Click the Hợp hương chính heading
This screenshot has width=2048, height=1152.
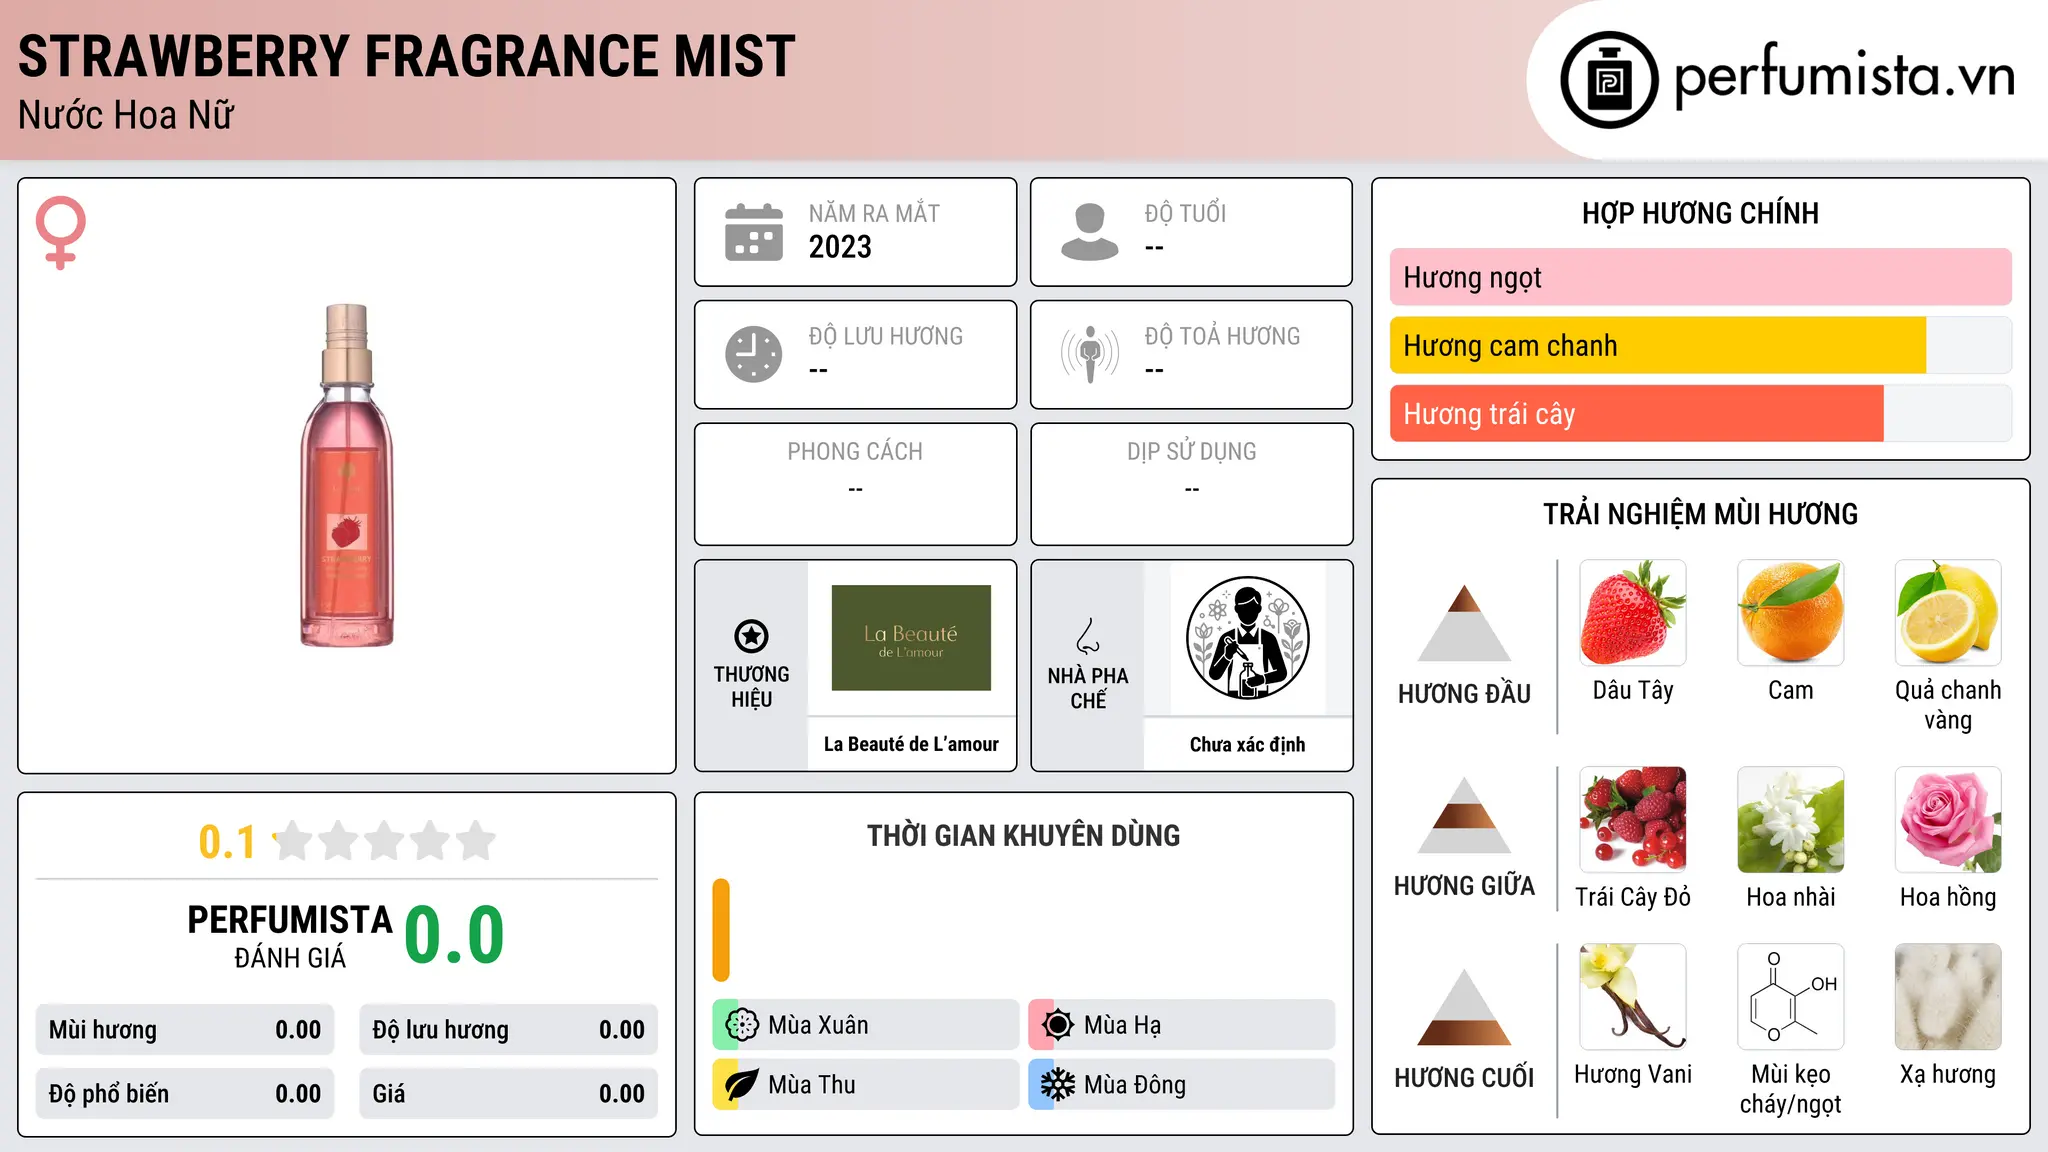[x=1700, y=213]
